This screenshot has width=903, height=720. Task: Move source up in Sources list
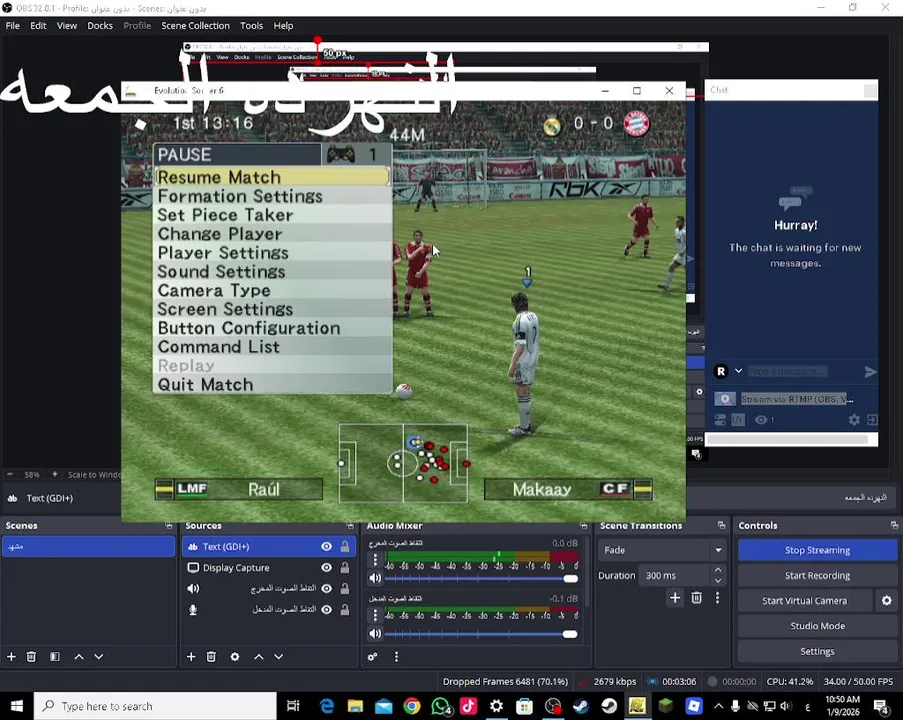(x=259, y=657)
